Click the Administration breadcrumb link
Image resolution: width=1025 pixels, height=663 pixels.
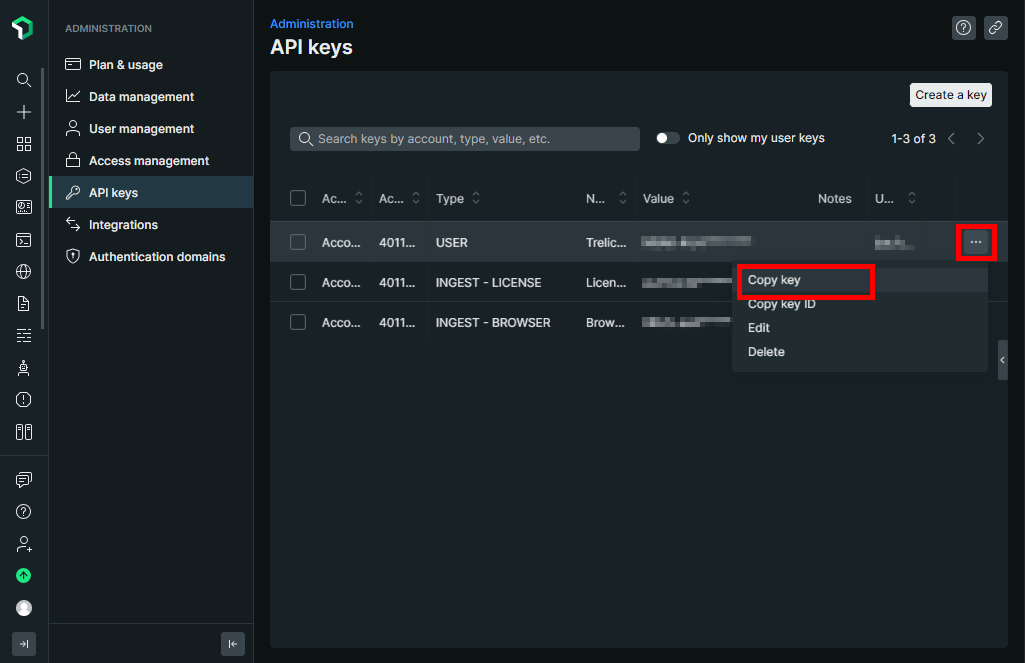(x=312, y=24)
